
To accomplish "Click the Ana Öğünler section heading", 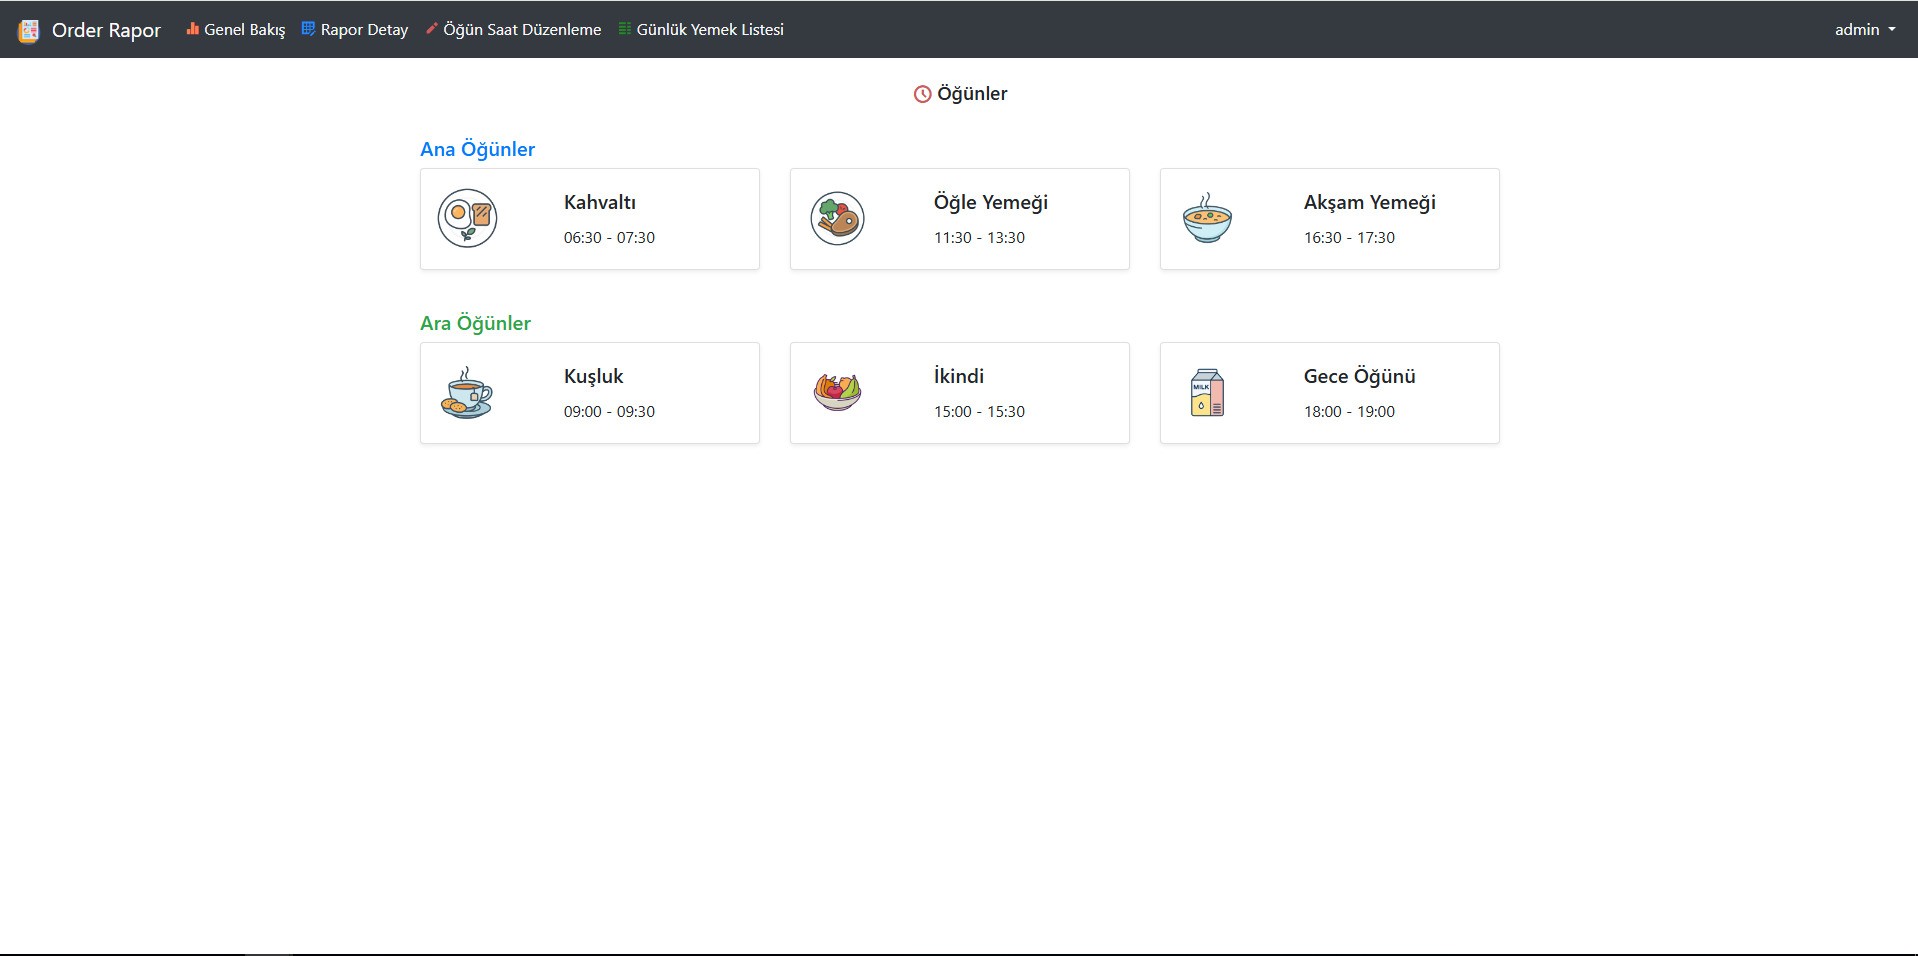I will [x=477, y=149].
